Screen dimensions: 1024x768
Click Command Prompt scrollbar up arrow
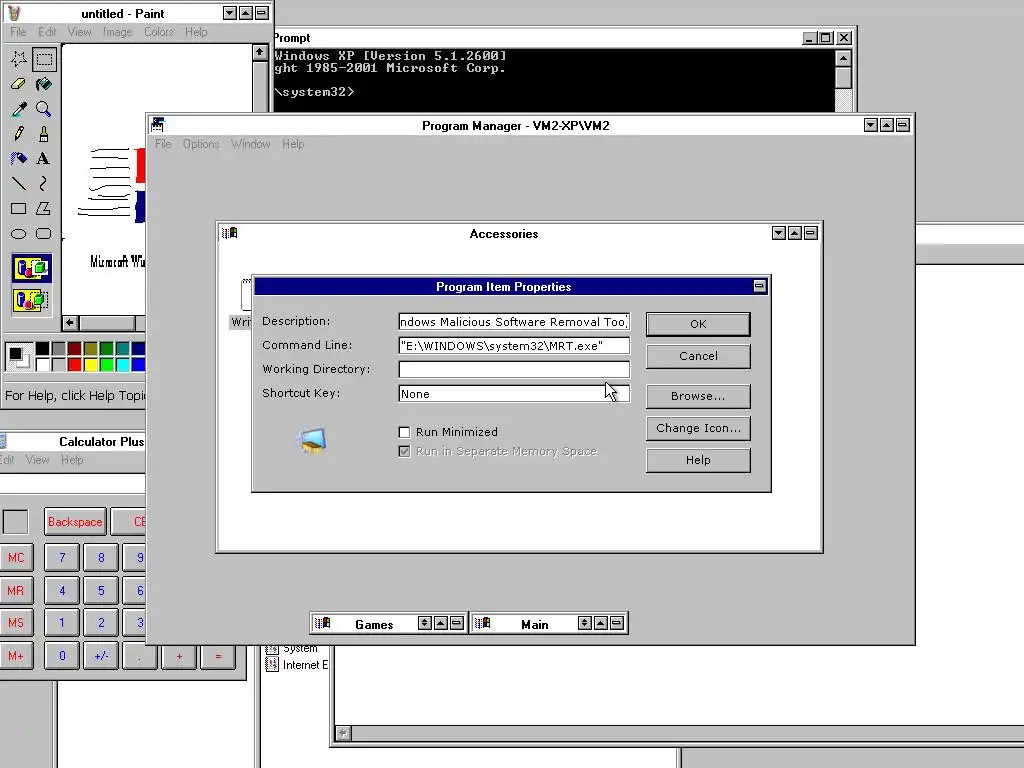coord(843,58)
